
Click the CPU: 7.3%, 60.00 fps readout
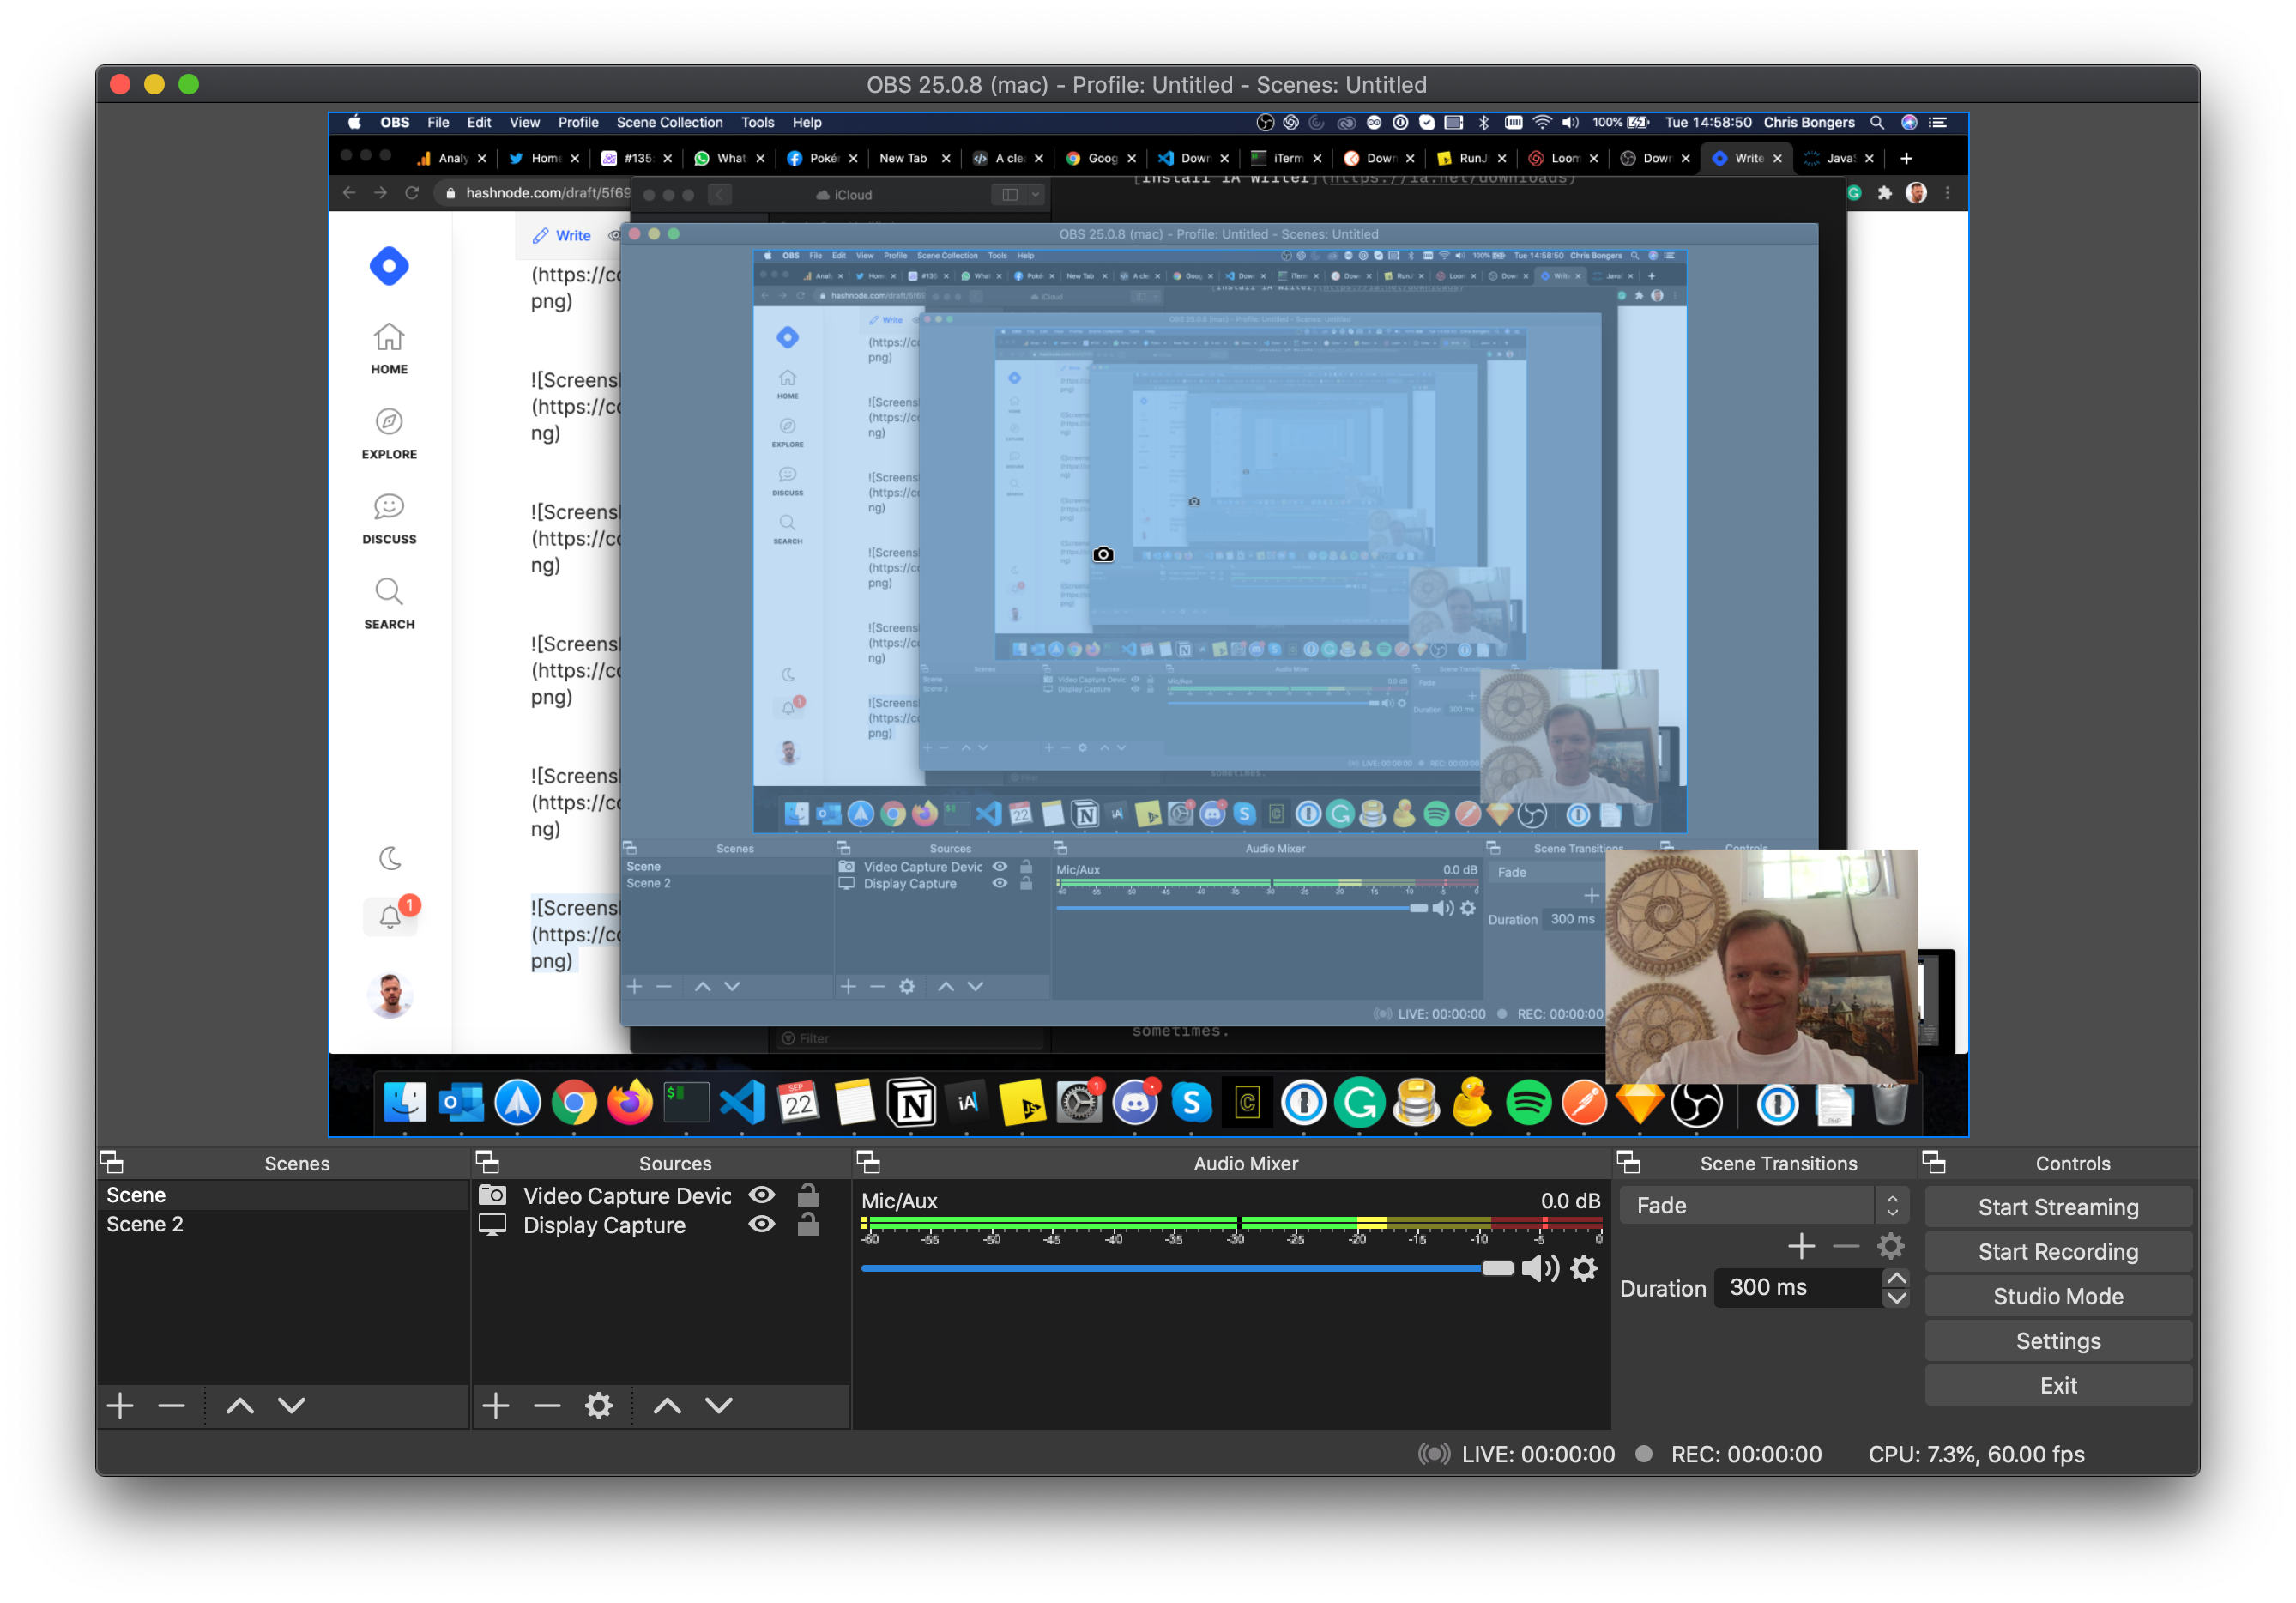click(x=1976, y=1454)
